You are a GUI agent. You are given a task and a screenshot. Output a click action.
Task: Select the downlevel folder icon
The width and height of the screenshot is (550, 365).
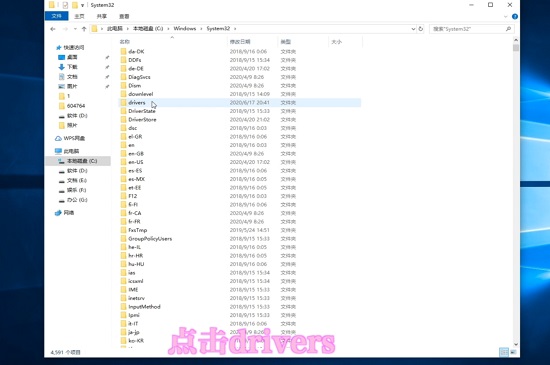point(123,94)
